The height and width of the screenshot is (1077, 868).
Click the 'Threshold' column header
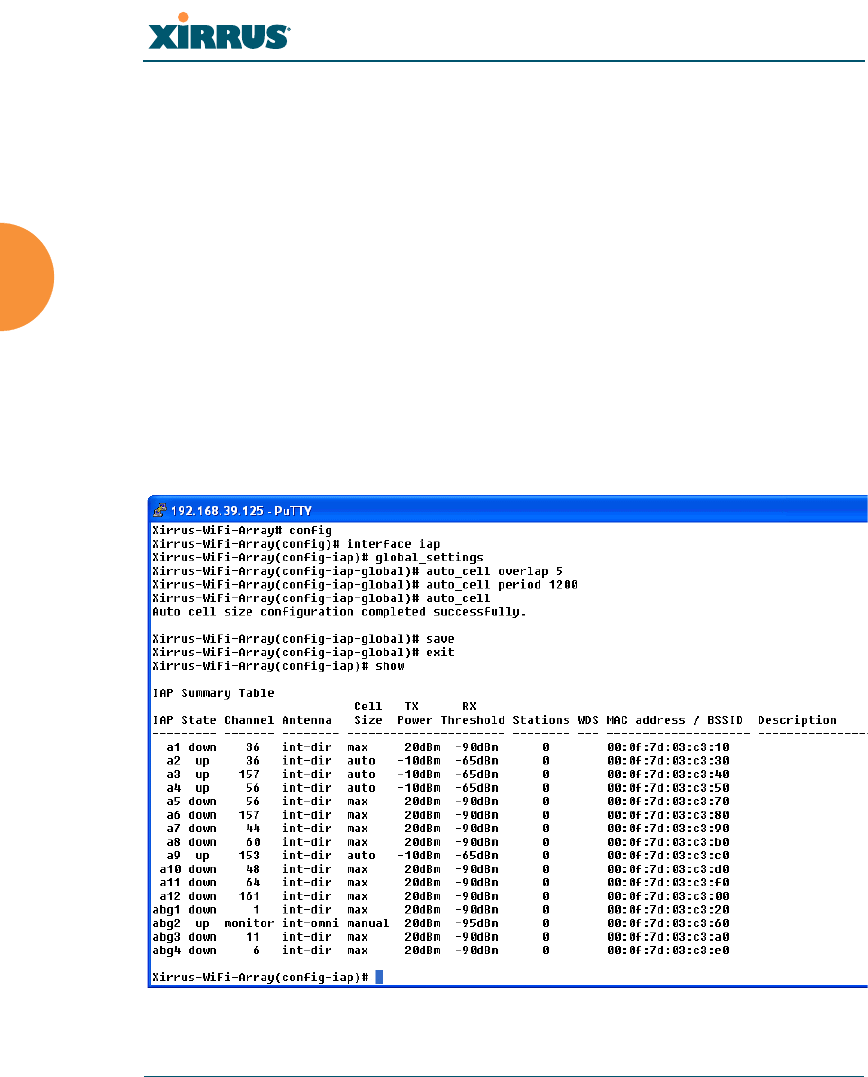coord(472,721)
